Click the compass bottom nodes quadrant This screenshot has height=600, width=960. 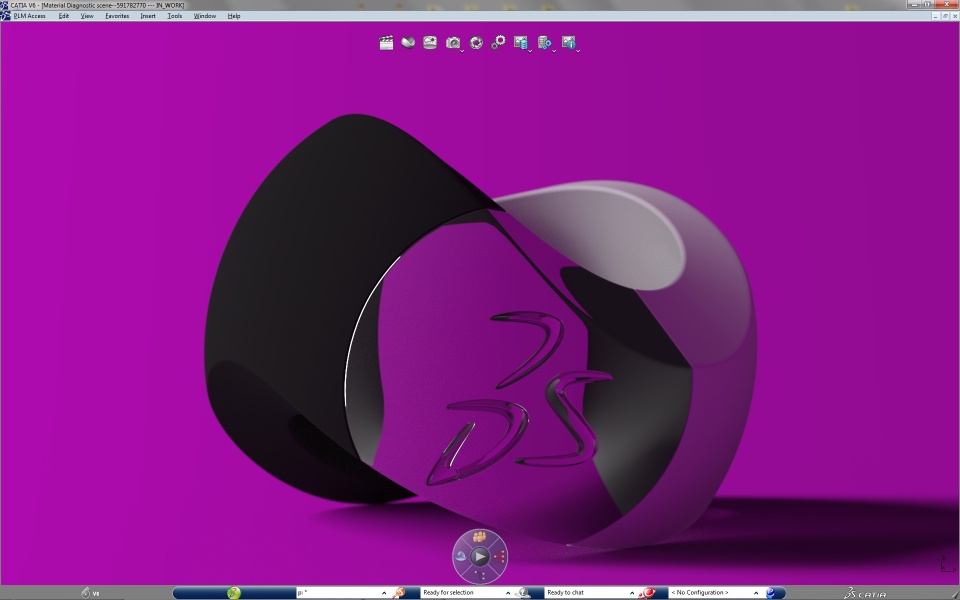(480, 575)
